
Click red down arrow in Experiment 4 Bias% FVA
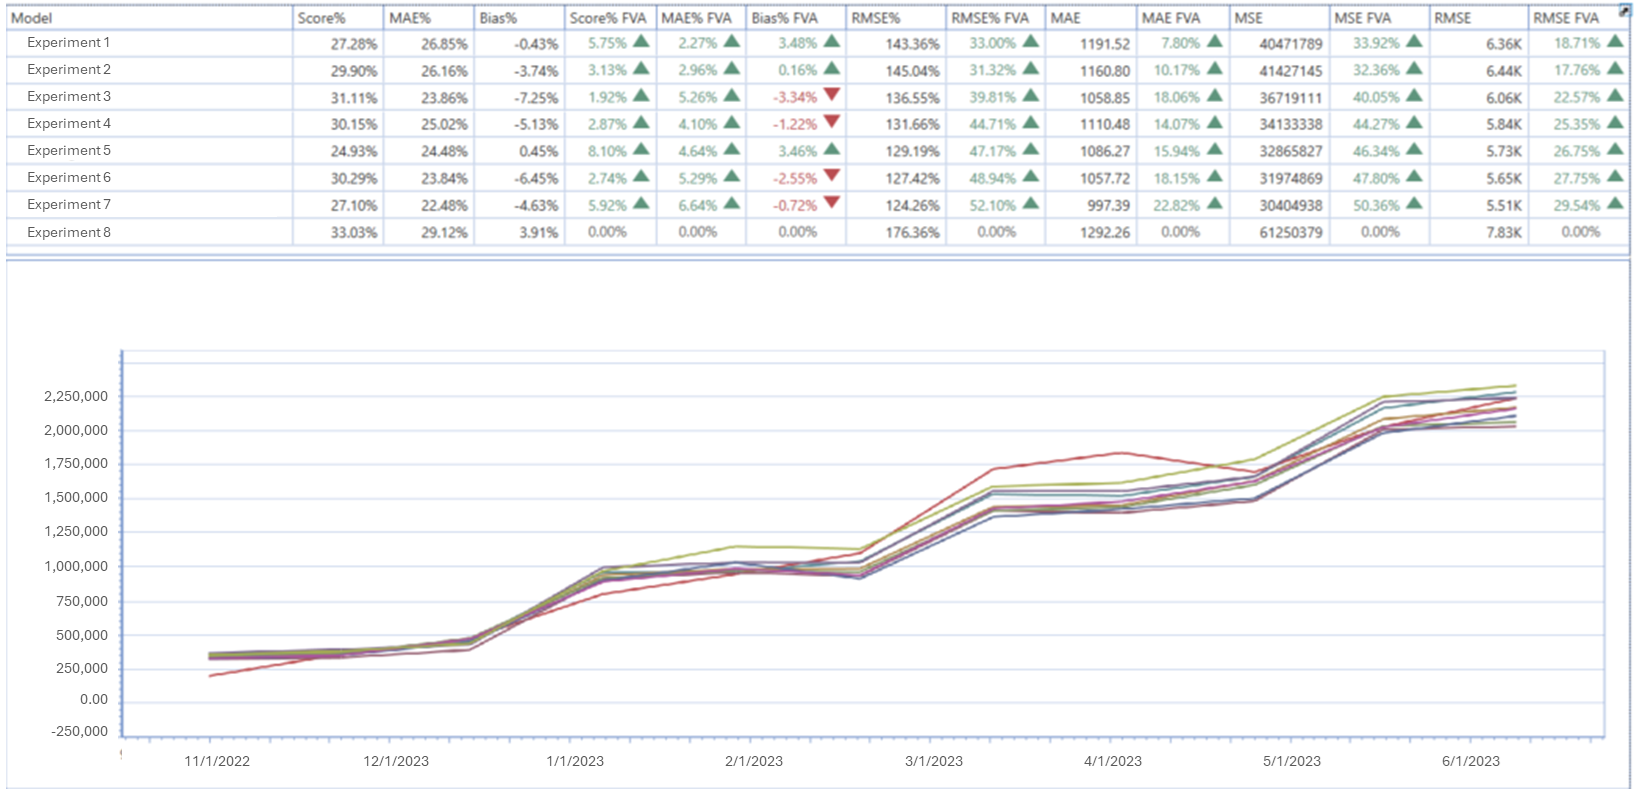[831, 123]
